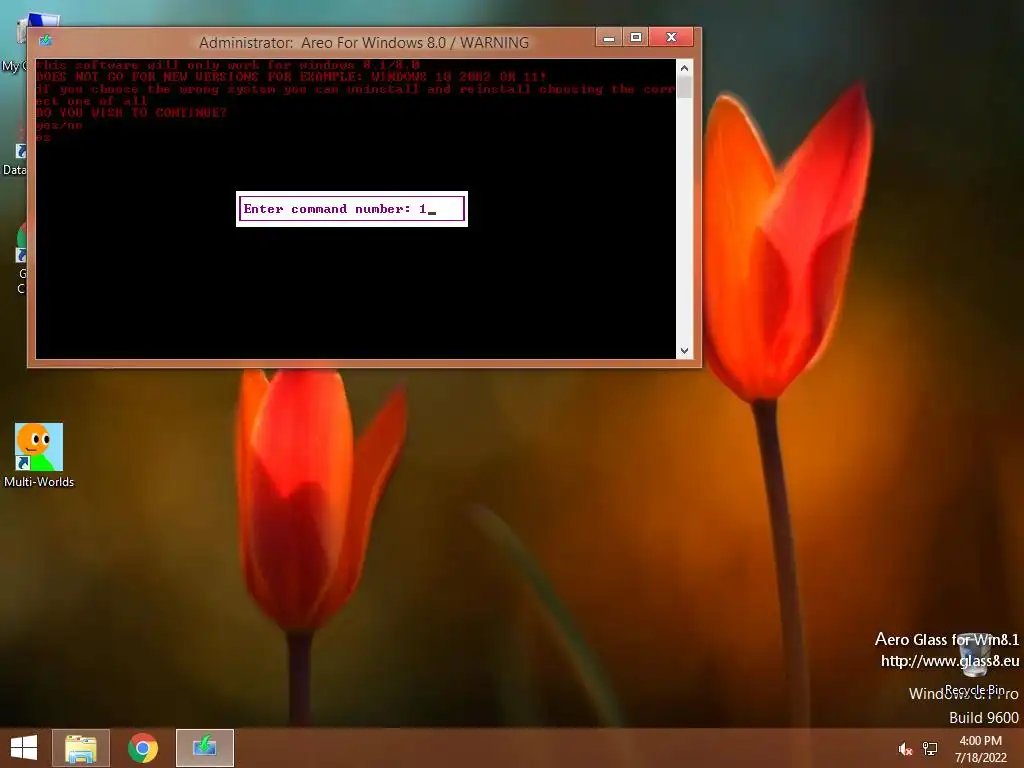The image size is (1024, 768).
Task: Open File Explorer from the taskbar
Action: pos(81,748)
